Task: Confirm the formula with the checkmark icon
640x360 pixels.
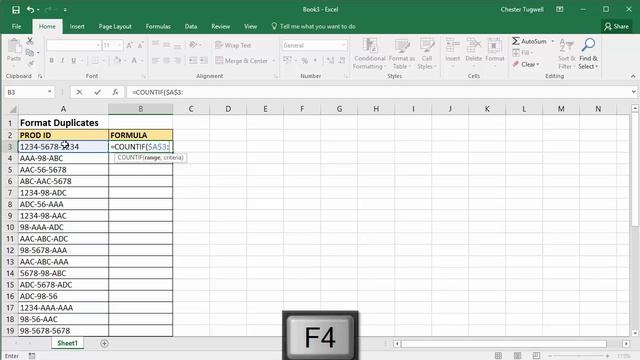Action: tap(97, 92)
